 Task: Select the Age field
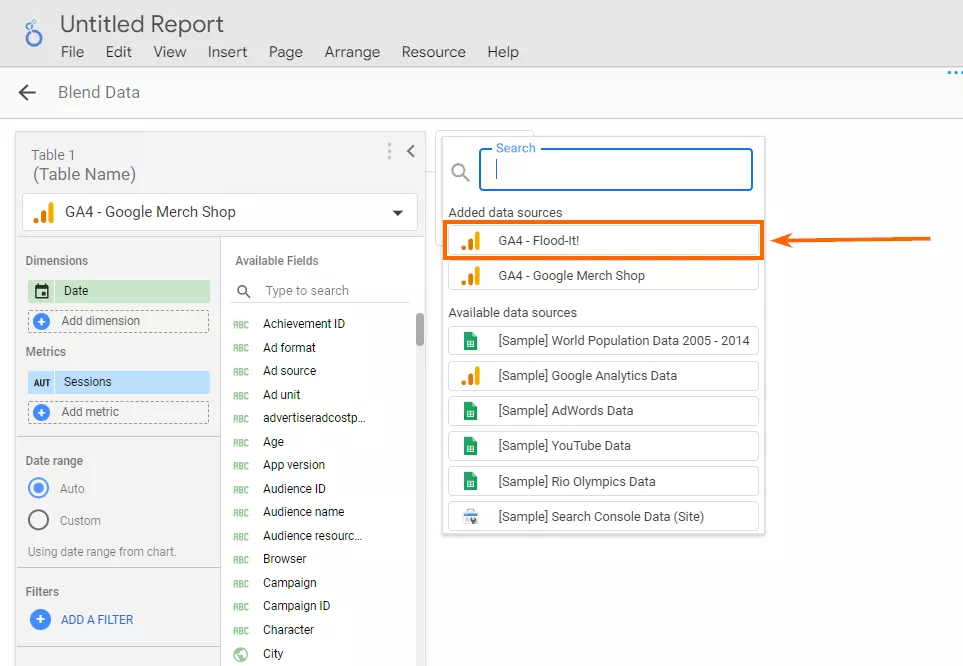point(273,442)
